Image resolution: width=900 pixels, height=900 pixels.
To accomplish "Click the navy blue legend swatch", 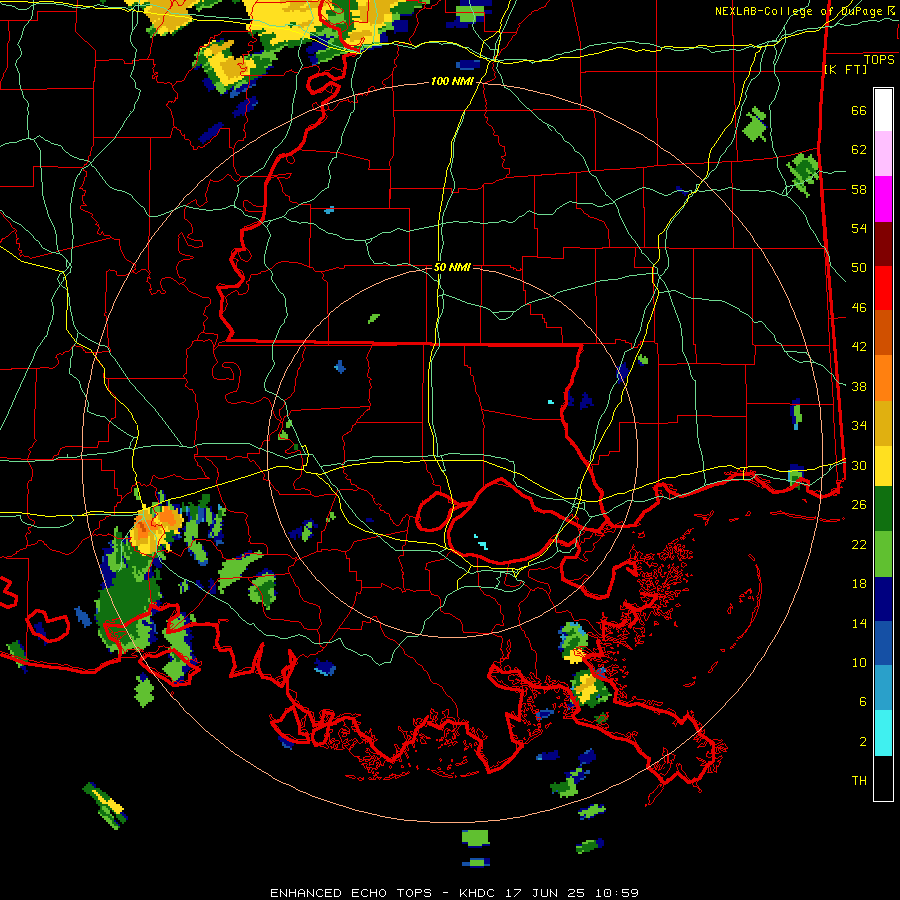I will pyautogui.click(x=883, y=599).
